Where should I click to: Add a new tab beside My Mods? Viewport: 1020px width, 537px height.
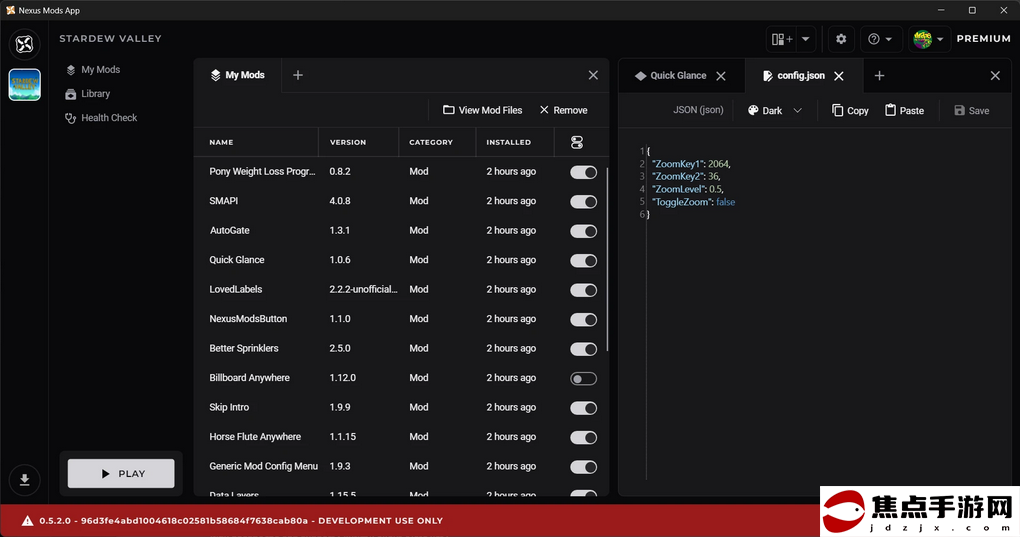click(297, 75)
